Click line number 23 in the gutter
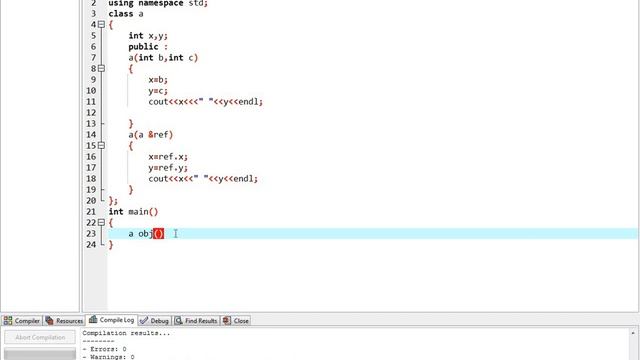The image size is (640, 360). (91, 233)
